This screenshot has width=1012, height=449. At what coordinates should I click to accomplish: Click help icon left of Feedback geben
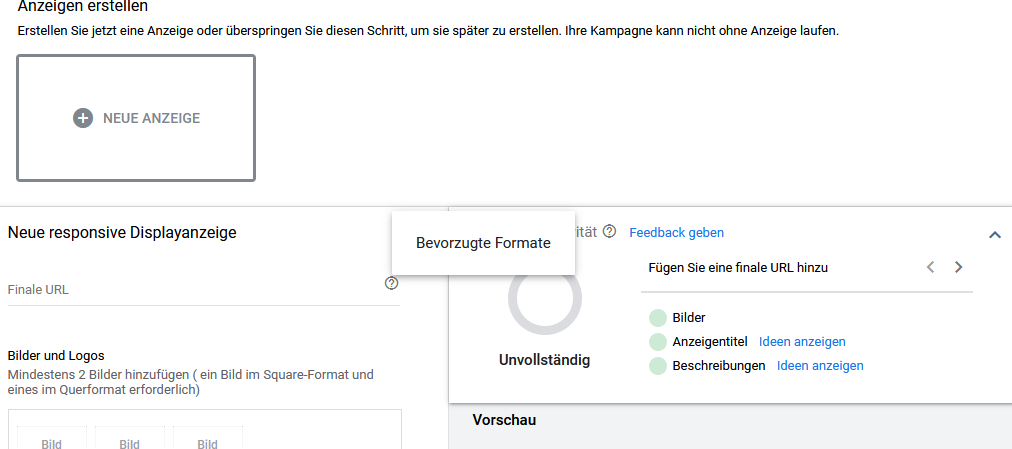pos(609,232)
